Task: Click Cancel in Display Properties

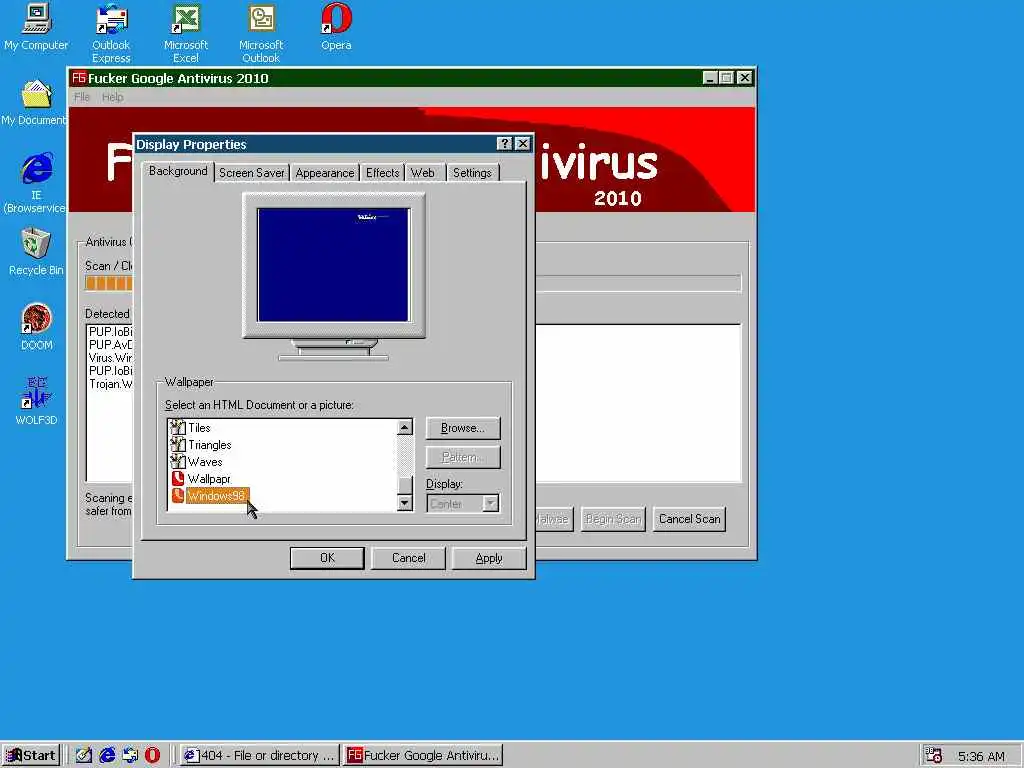Action: (409, 558)
